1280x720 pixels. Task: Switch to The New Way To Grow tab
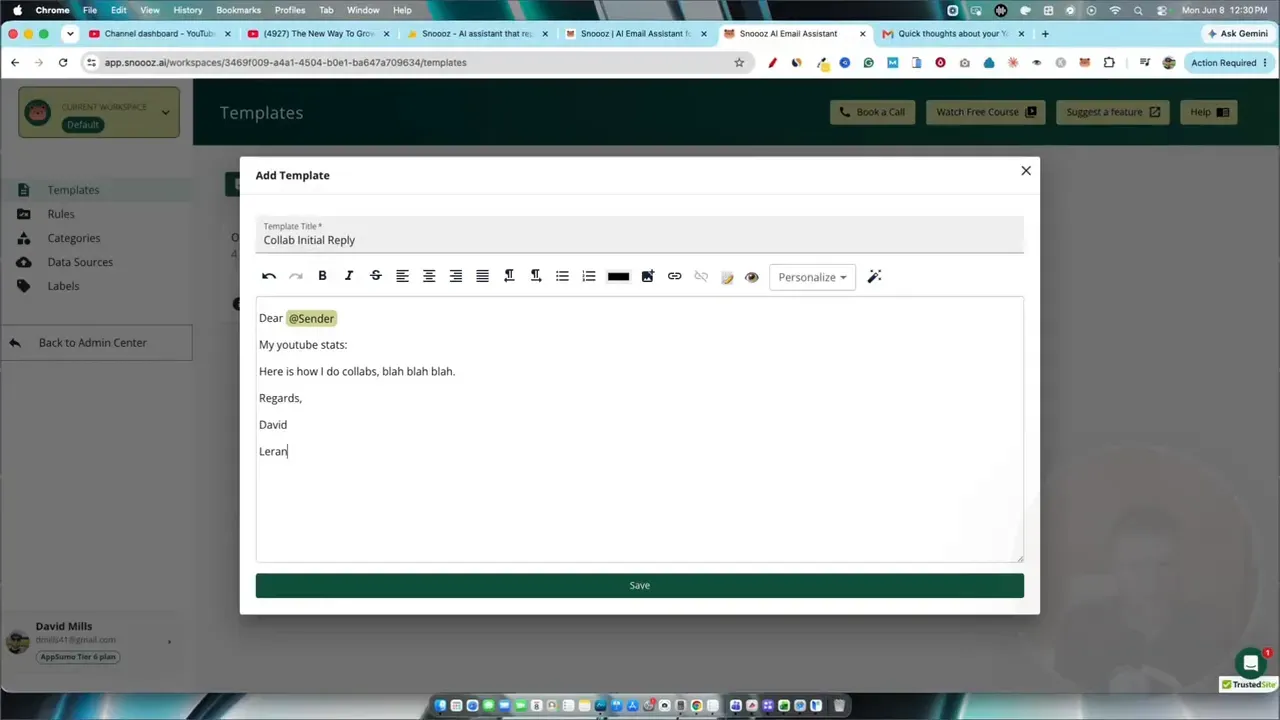click(318, 33)
